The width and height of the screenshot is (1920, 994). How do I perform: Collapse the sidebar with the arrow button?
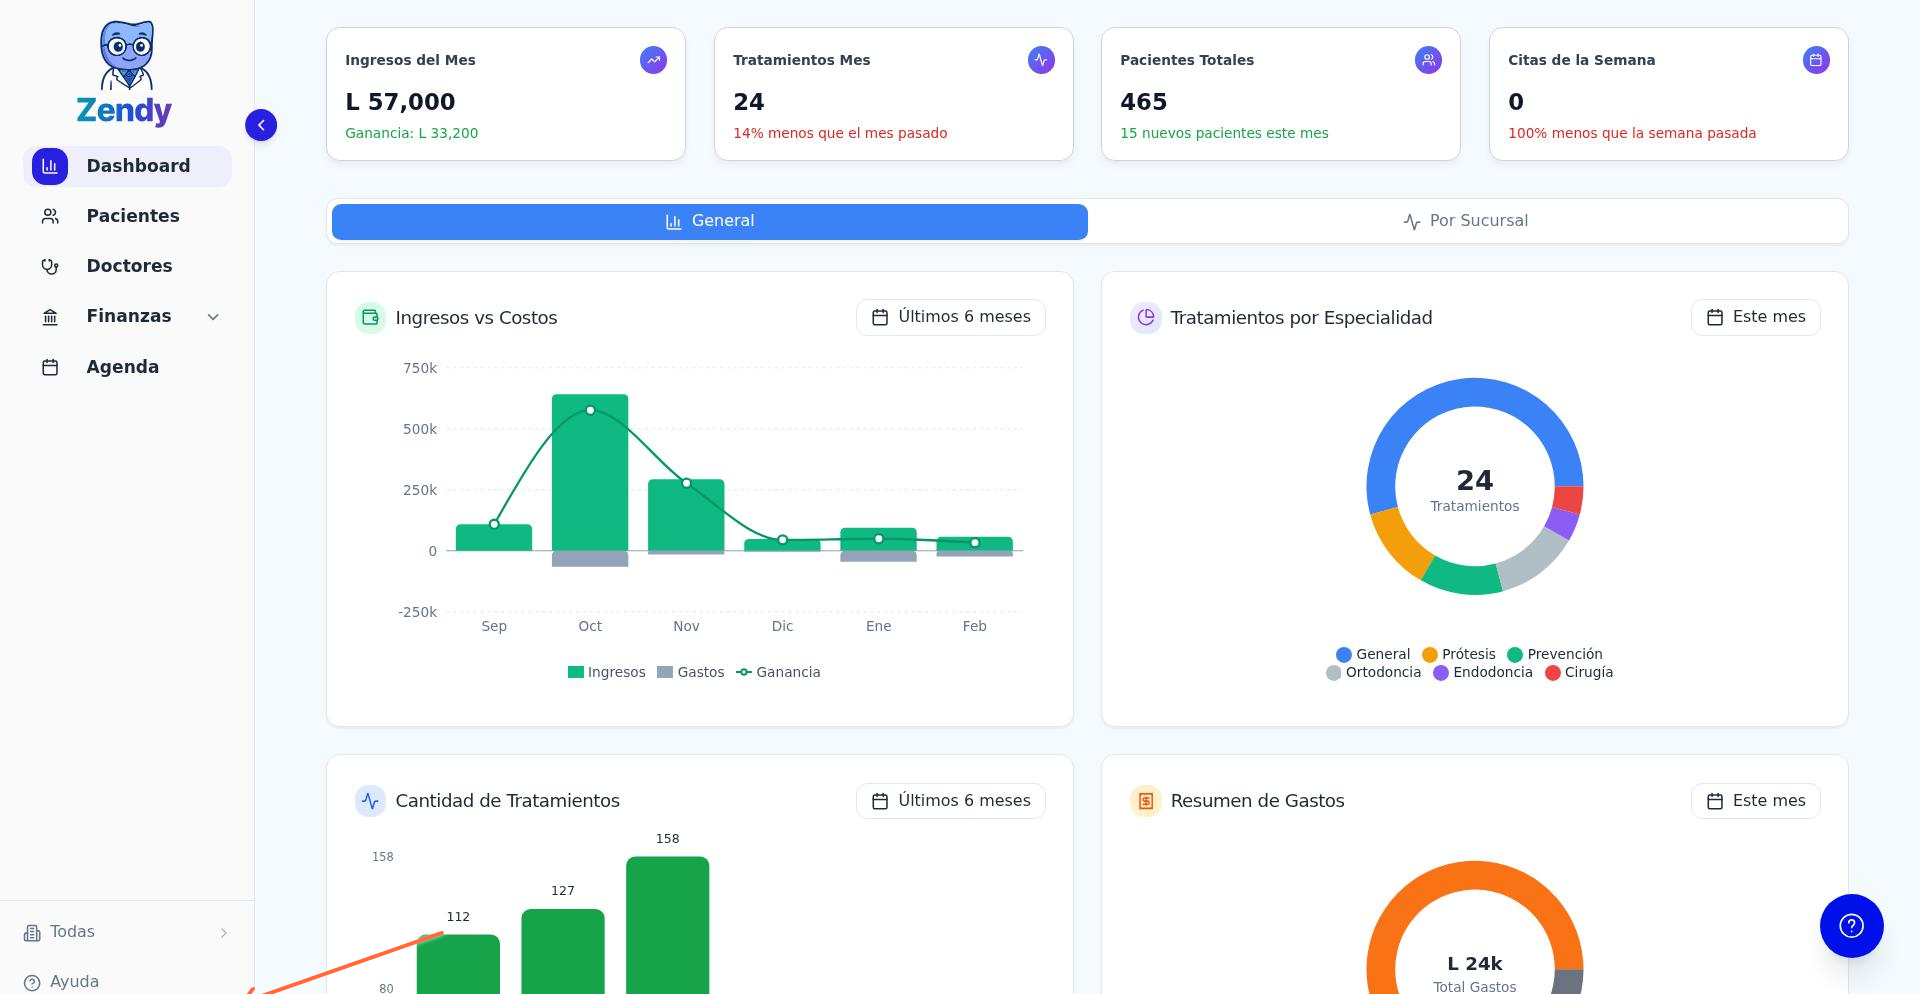tap(261, 125)
